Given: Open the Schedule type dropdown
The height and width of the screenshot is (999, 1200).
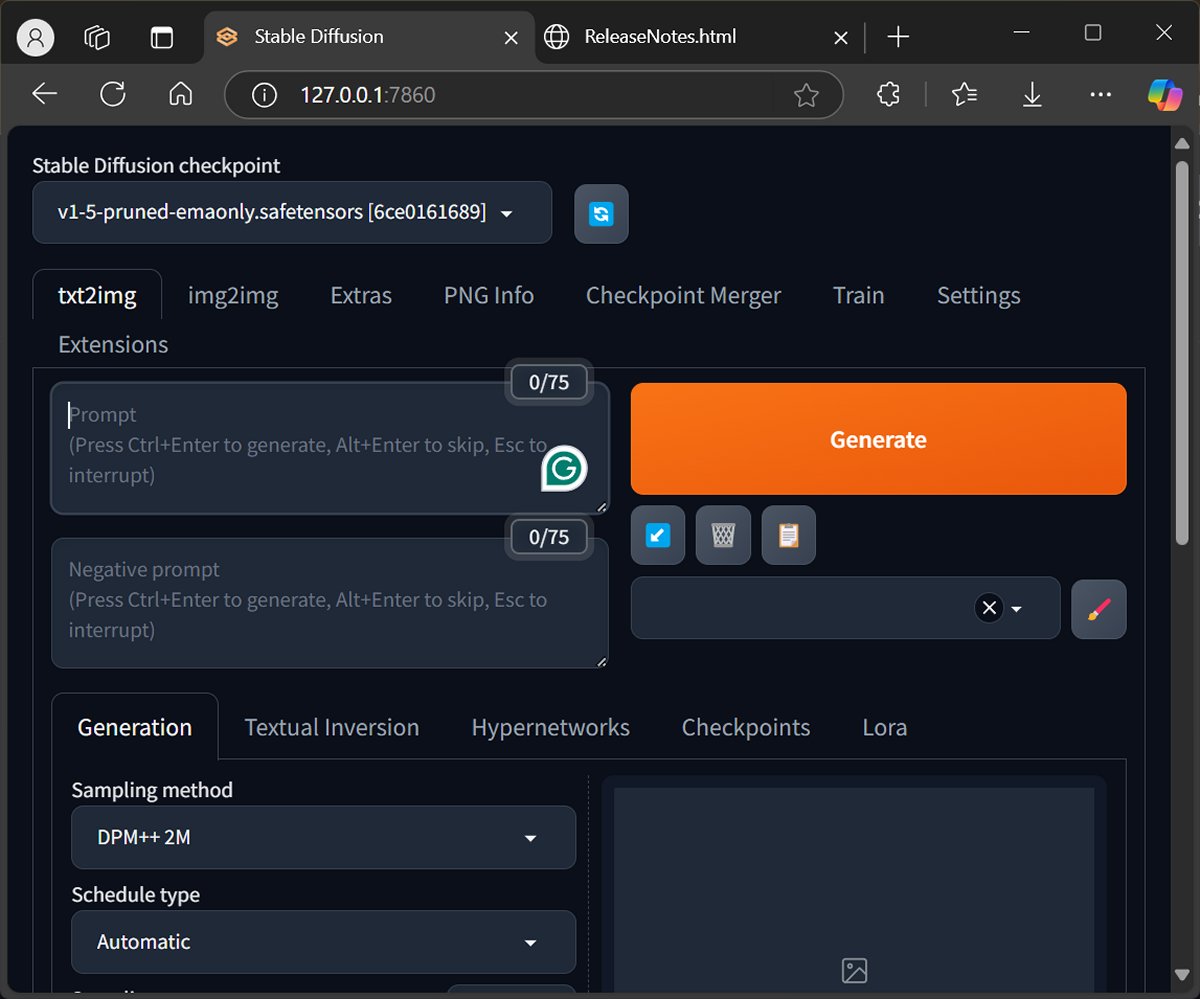Looking at the screenshot, I should [323, 942].
